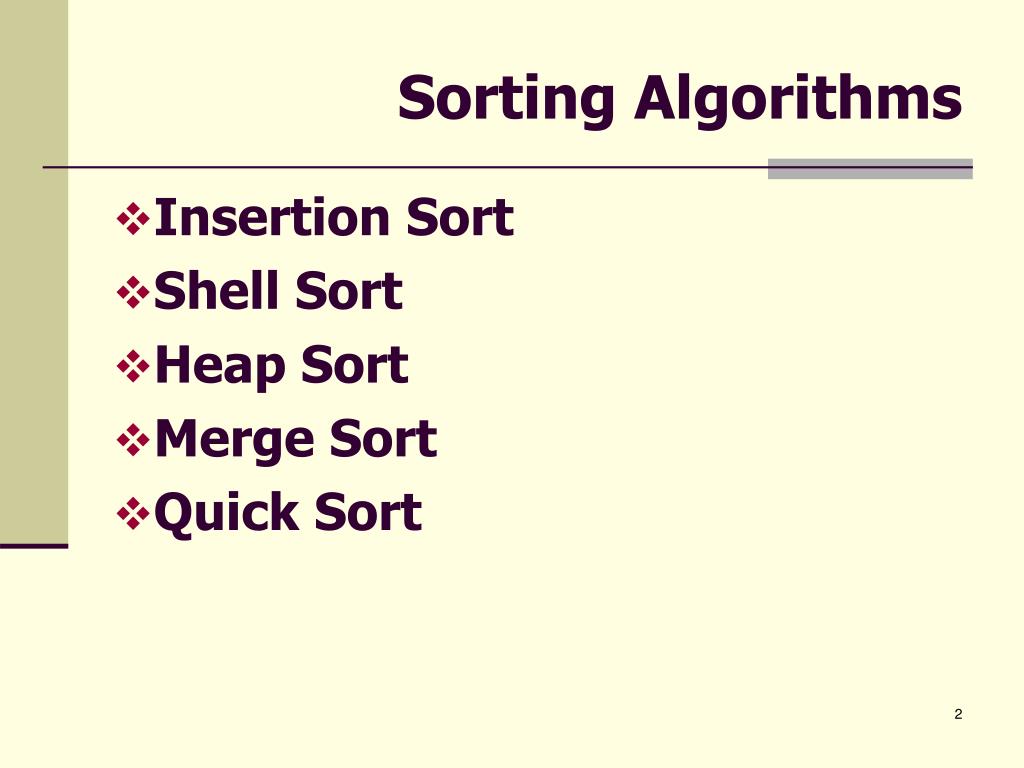Image resolution: width=1024 pixels, height=768 pixels.
Task: Click the diamond bullet beside Insertion Sort
Action: (133, 219)
